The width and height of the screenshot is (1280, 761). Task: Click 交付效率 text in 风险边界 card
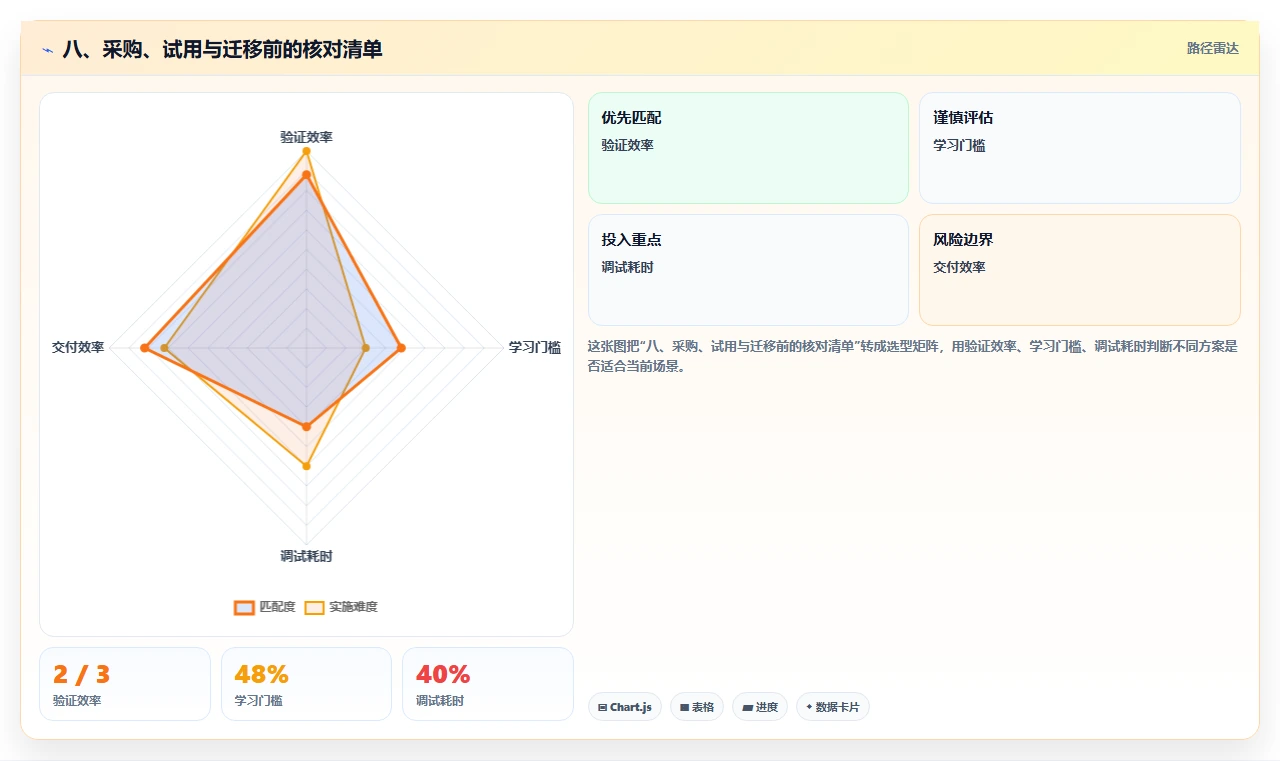[959, 267]
